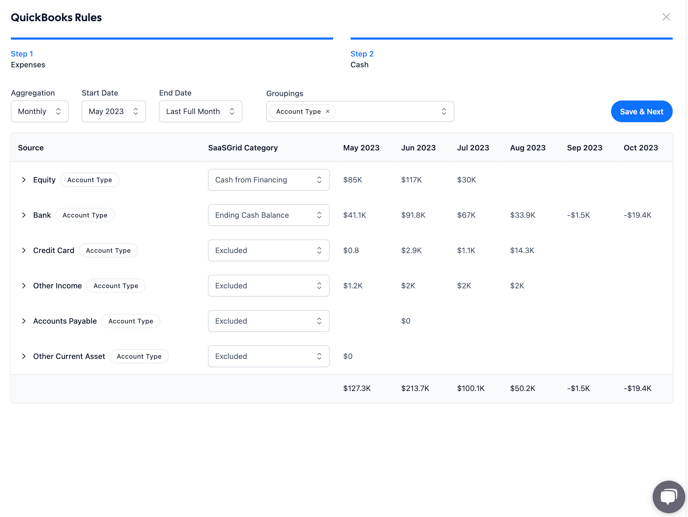Change Equity category from Cash from Financing

coord(268,180)
